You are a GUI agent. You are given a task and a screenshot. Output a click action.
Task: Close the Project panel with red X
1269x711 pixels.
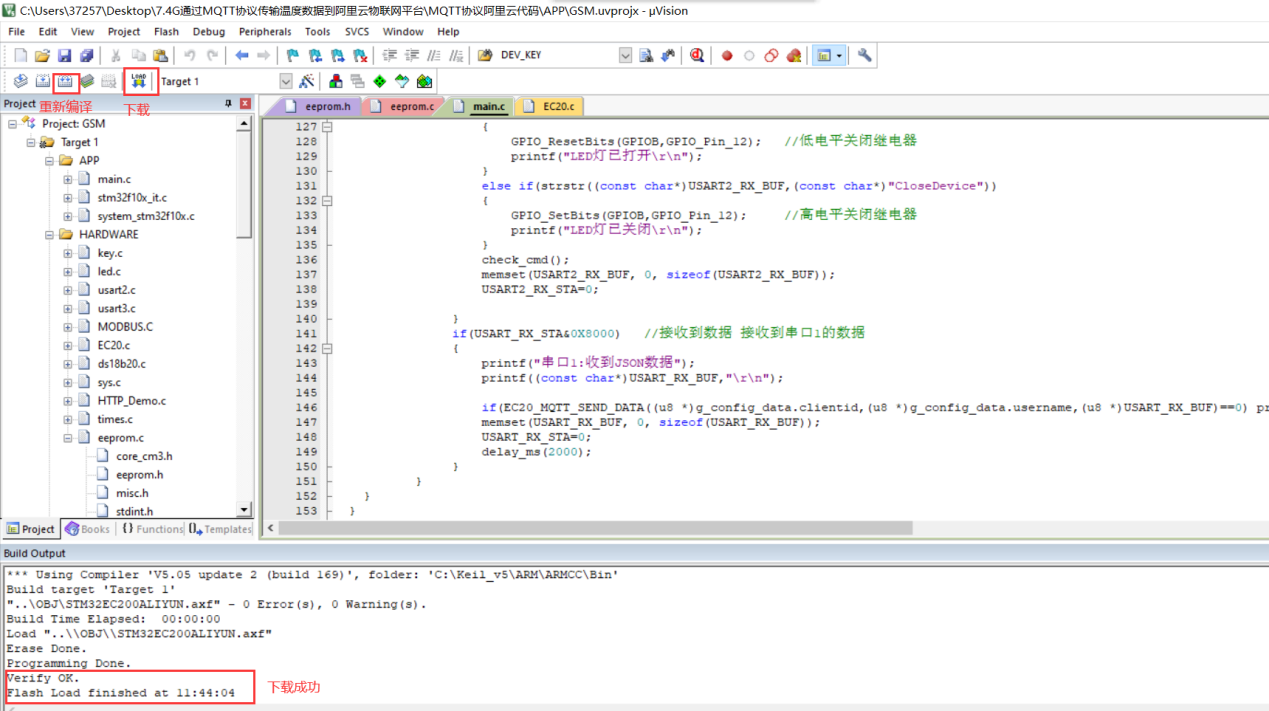pos(245,104)
